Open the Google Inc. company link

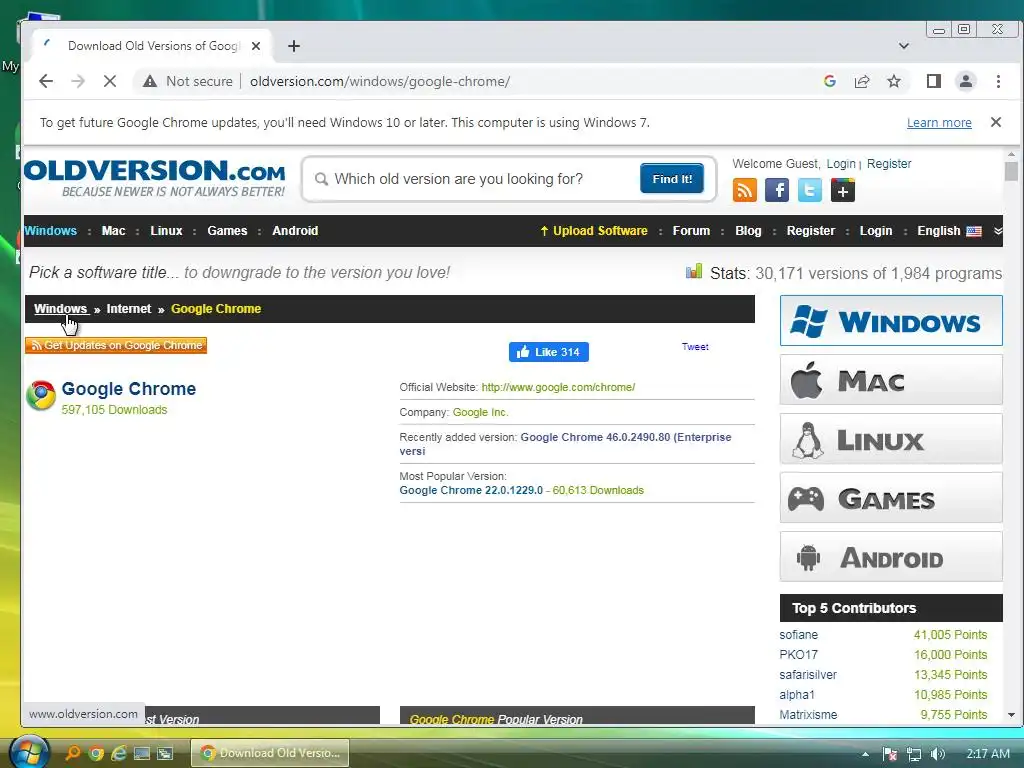pyautogui.click(x=481, y=413)
